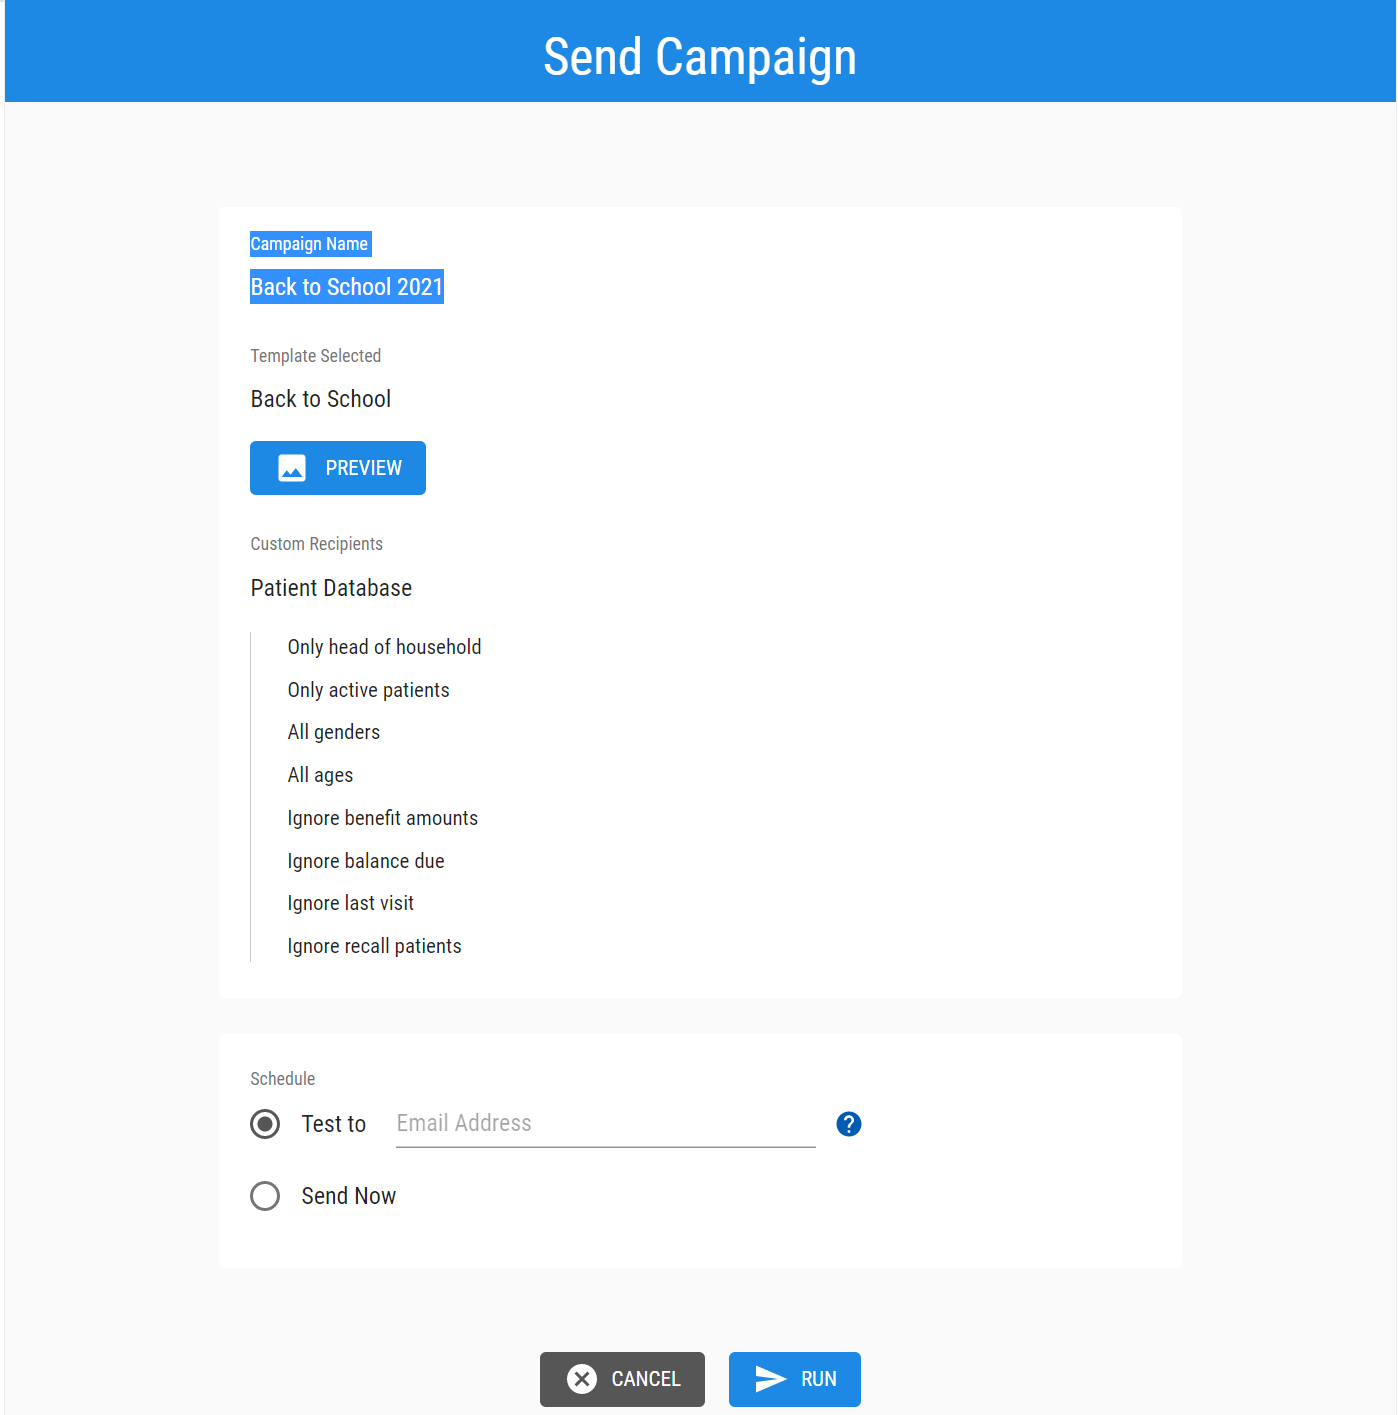Click the paper plane send icon
The image size is (1398, 1415).
770,1379
